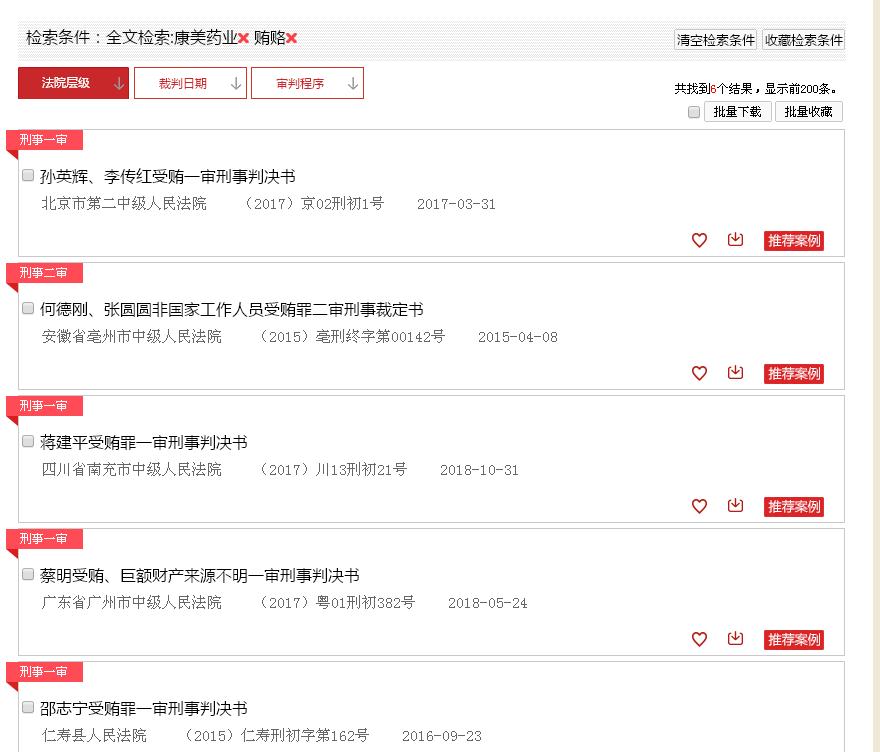Image resolution: width=880 pixels, height=752 pixels.
Task: Select the 蒋建平受贿罪 case checkbox
Action: click(28, 441)
